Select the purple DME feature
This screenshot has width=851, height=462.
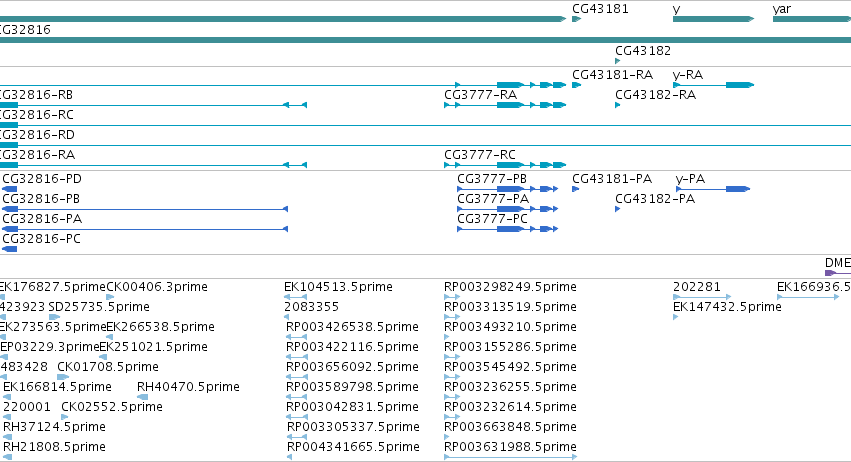click(x=837, y=273)
